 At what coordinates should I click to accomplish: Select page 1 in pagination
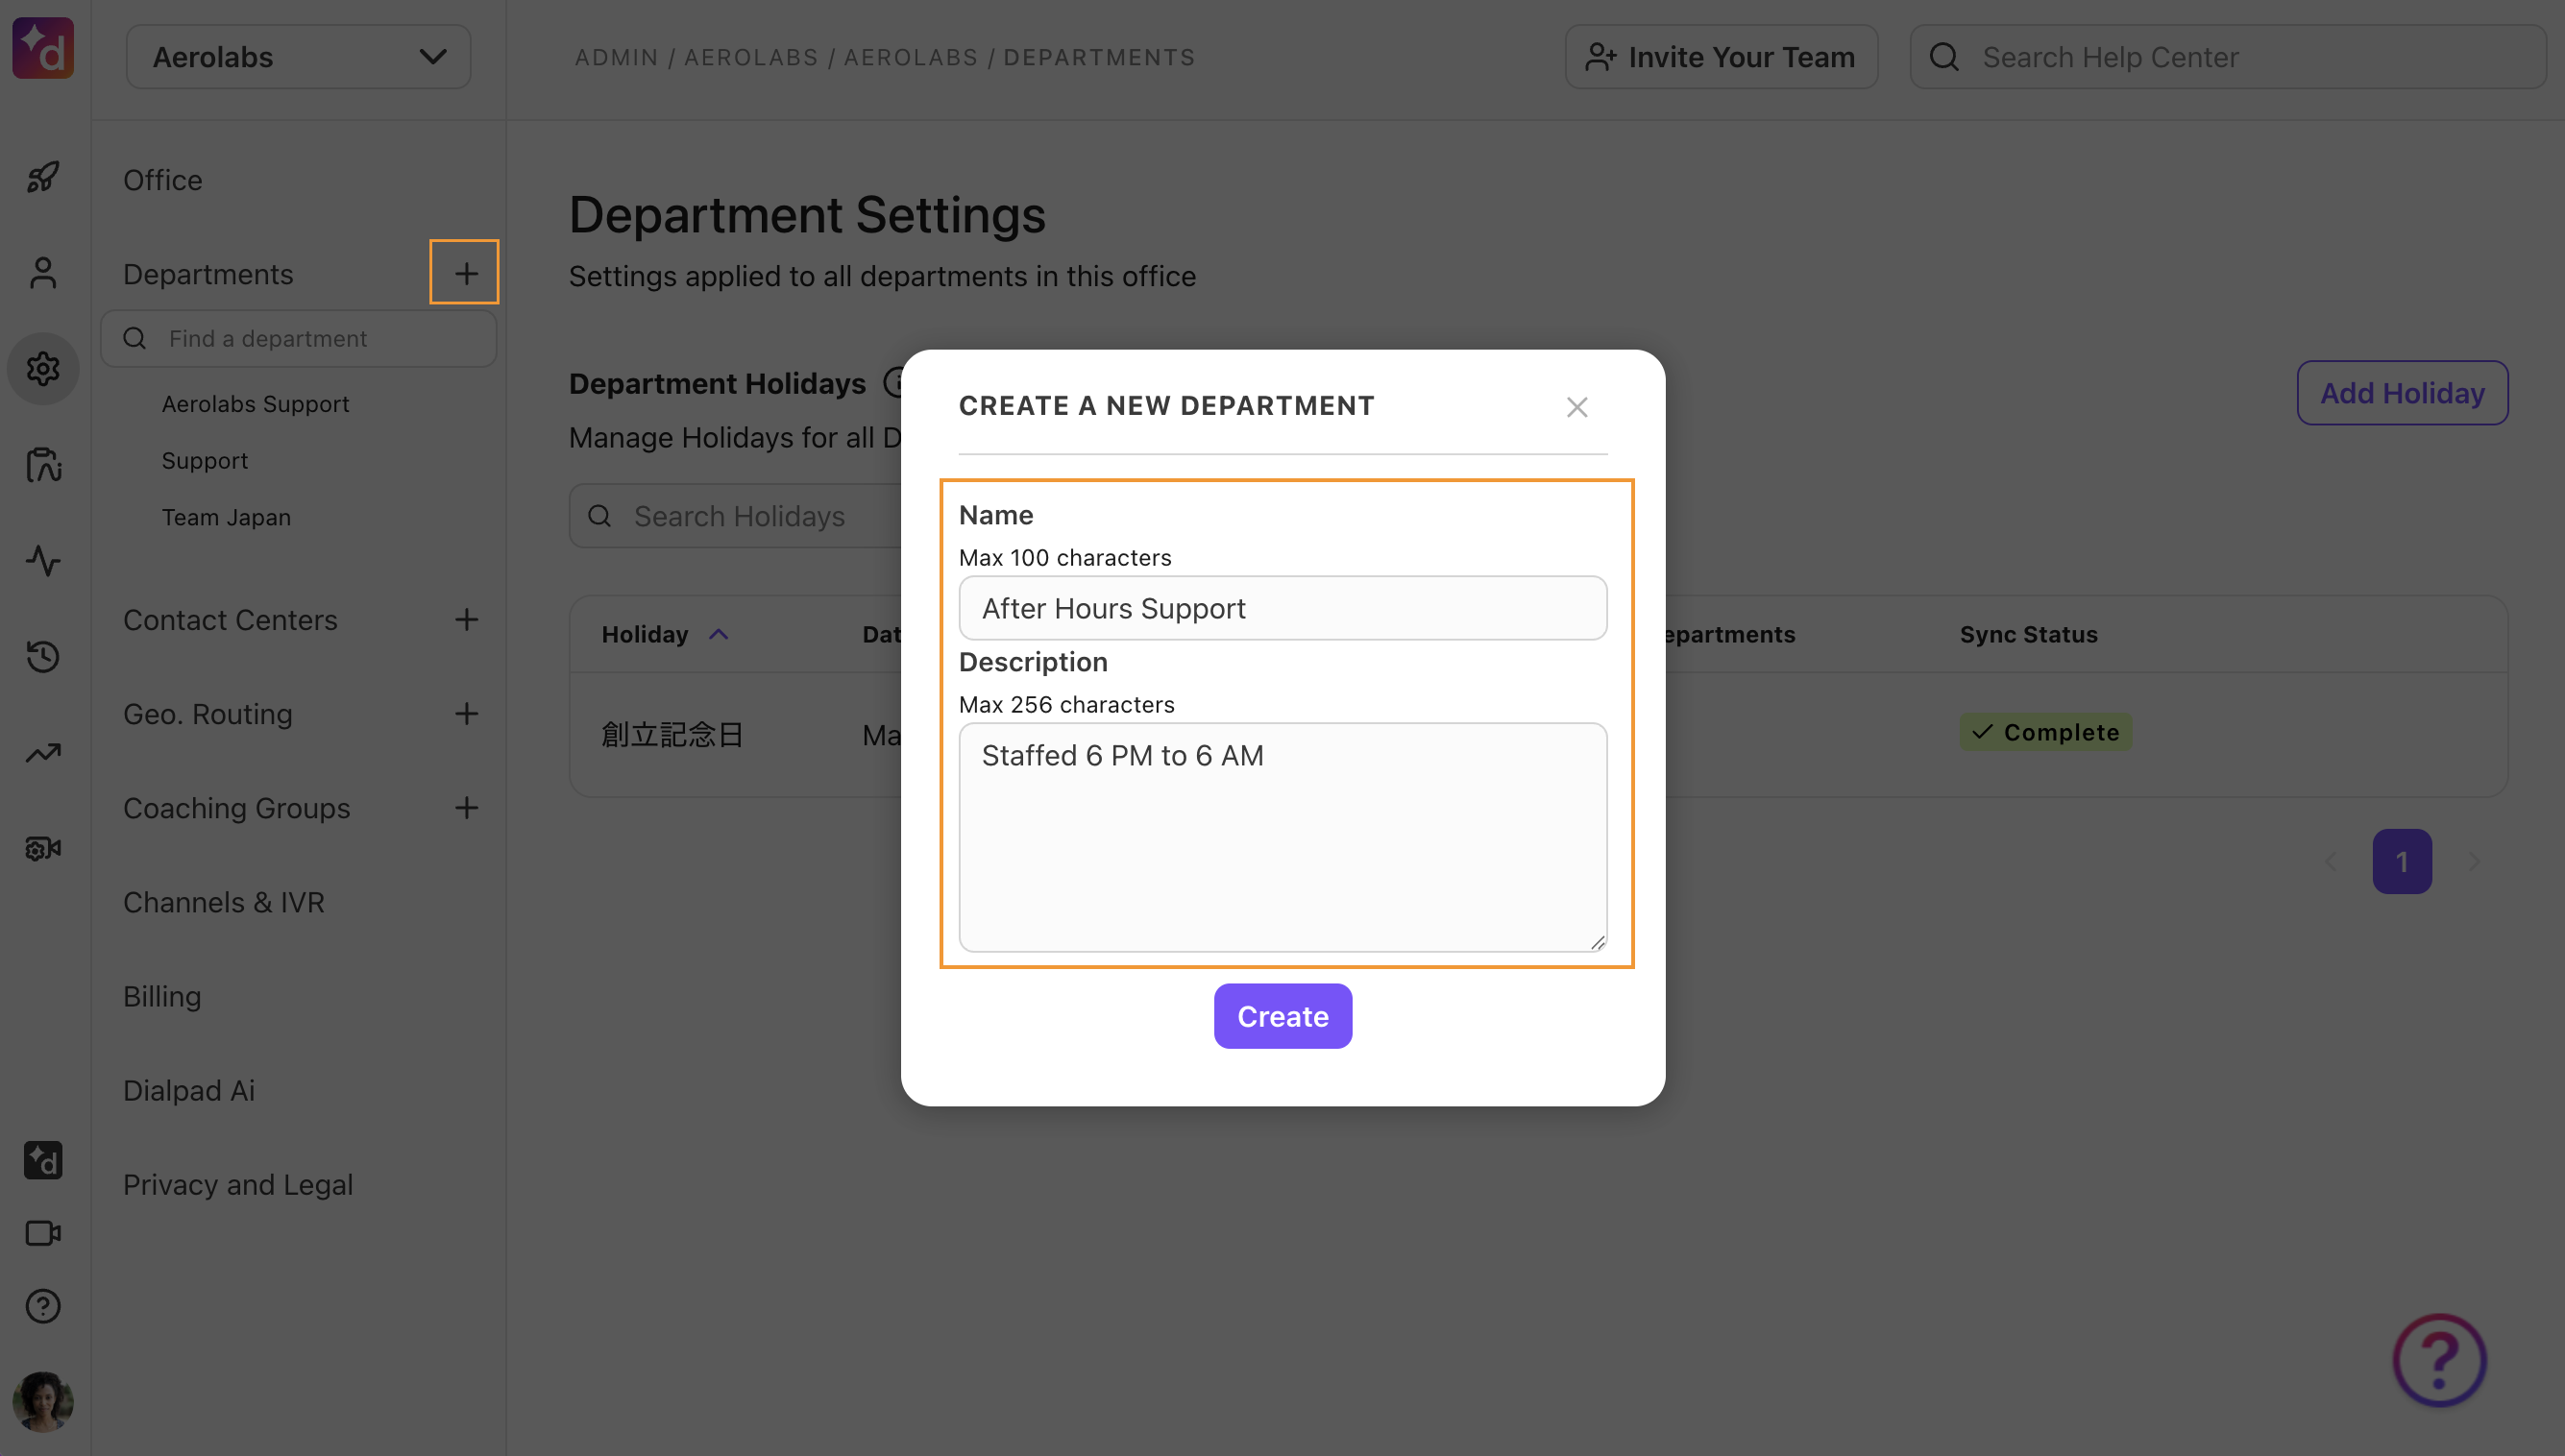(2402, 861)
